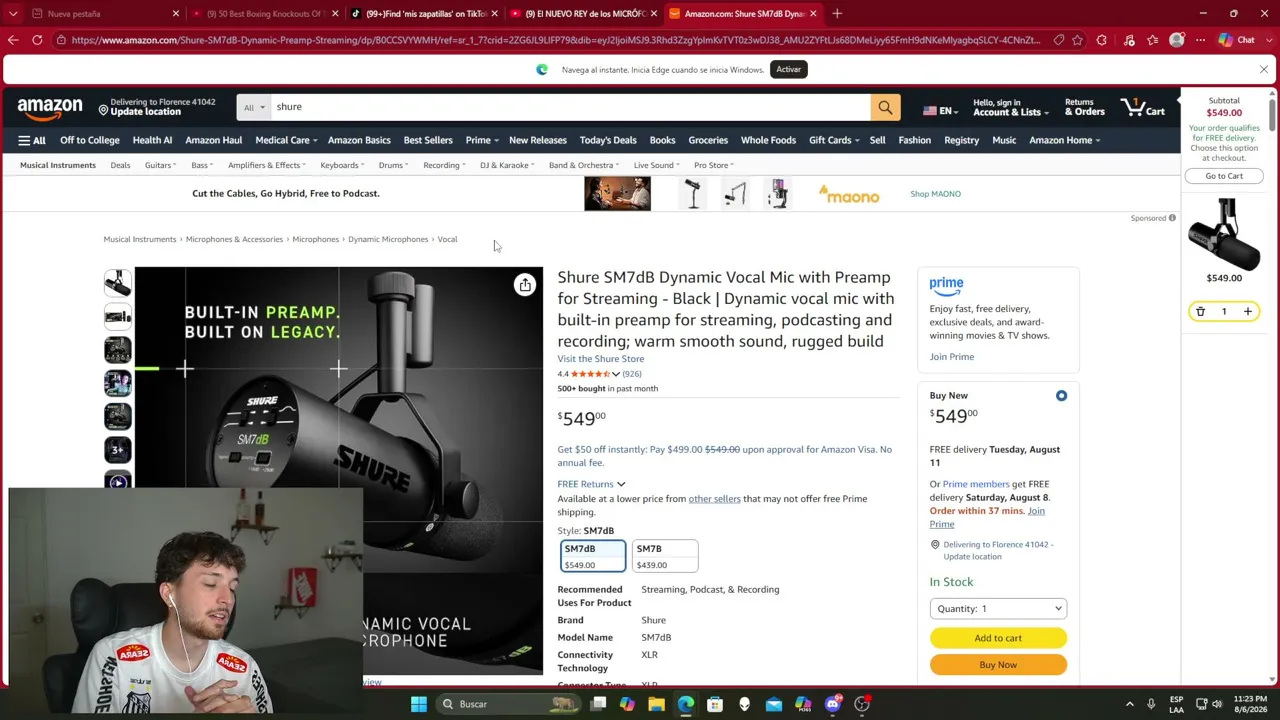Screen dimensions: 1280x720
Task: Click Returns & Orders
Action: tap(1085, 107)
